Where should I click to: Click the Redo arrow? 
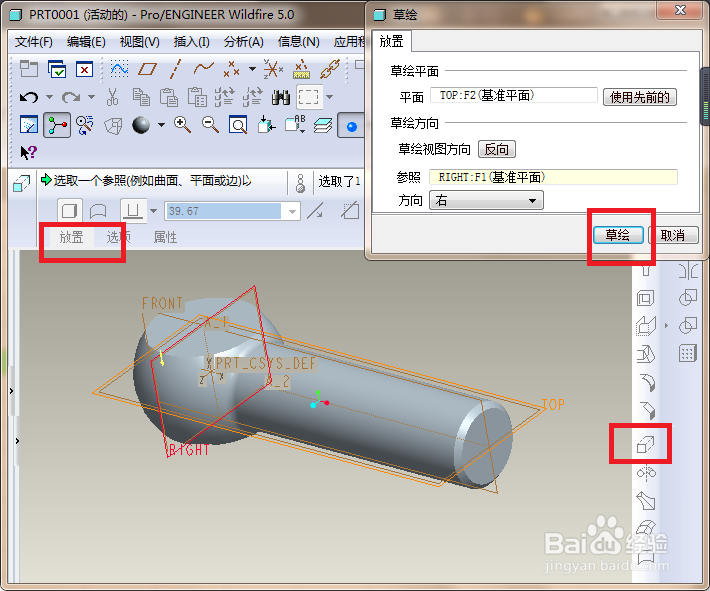pyautogui.click(x=71, y=97)
